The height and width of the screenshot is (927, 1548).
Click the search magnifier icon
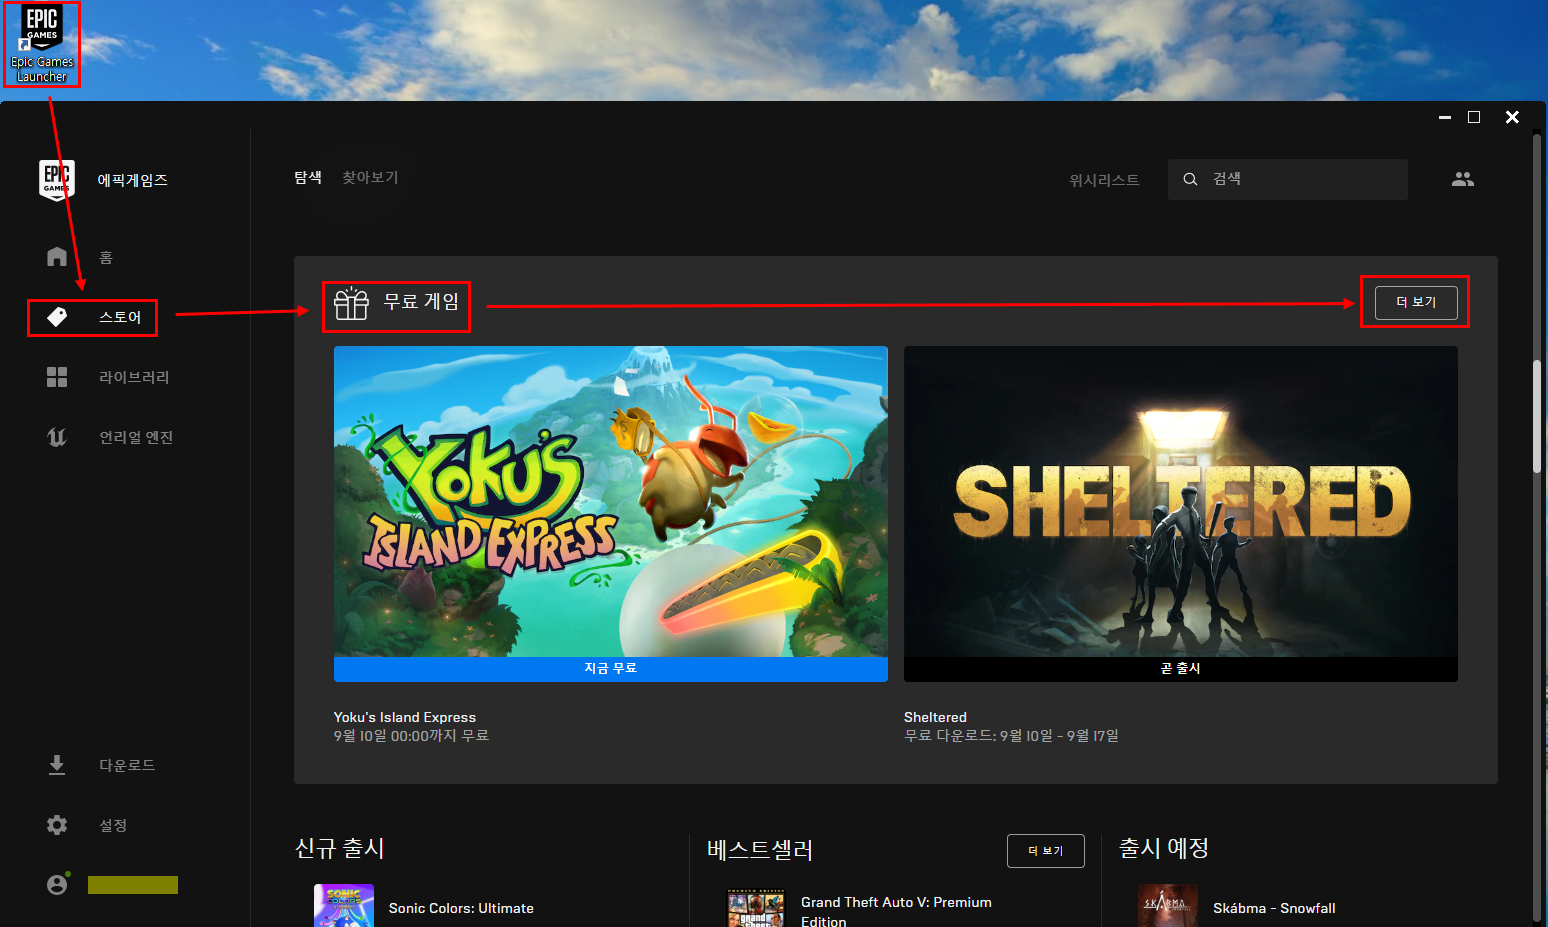click(x=1190, y=179)
